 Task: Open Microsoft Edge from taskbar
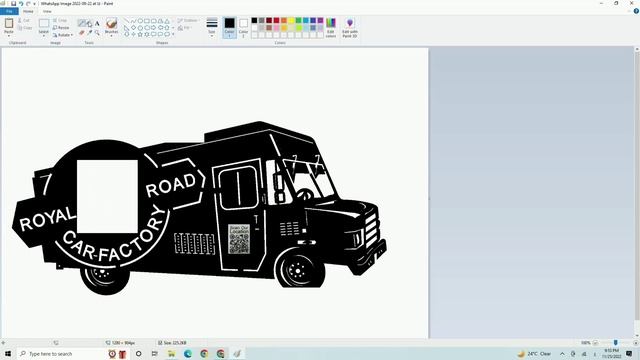pos(188,353)
